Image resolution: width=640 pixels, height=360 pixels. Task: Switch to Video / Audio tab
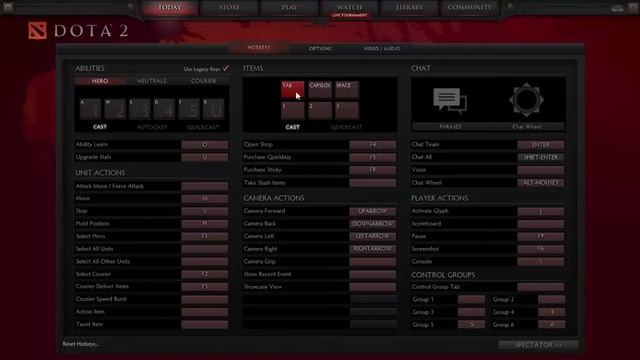coord(382,49)
